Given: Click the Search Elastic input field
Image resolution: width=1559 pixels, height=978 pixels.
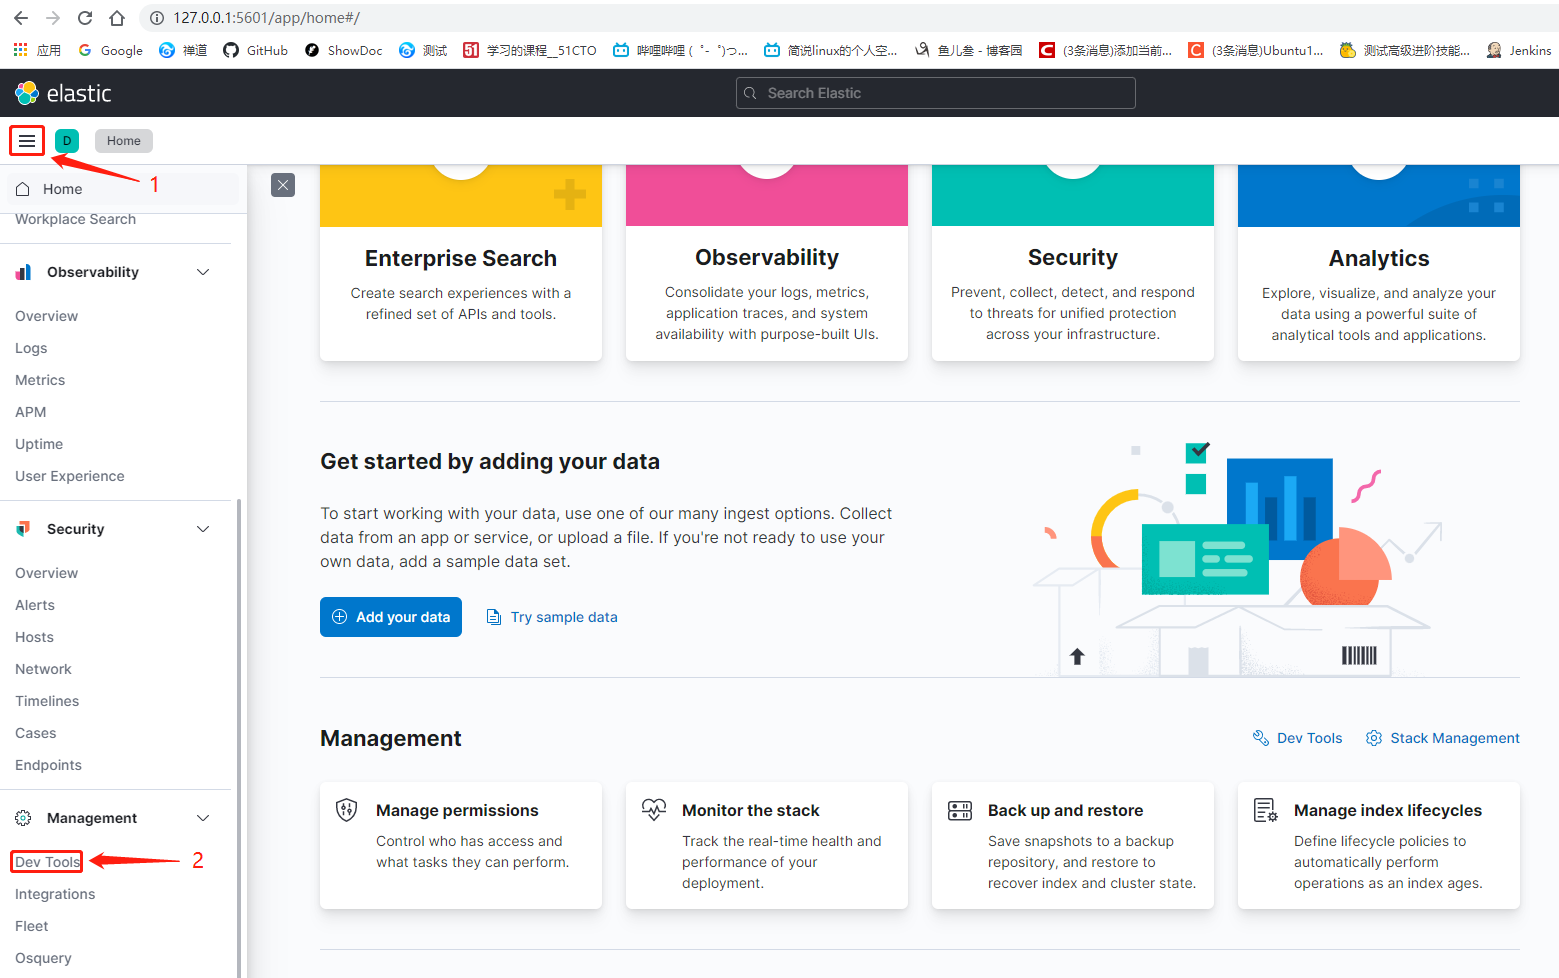Looking at the screenshot, I should click(934, 92).
